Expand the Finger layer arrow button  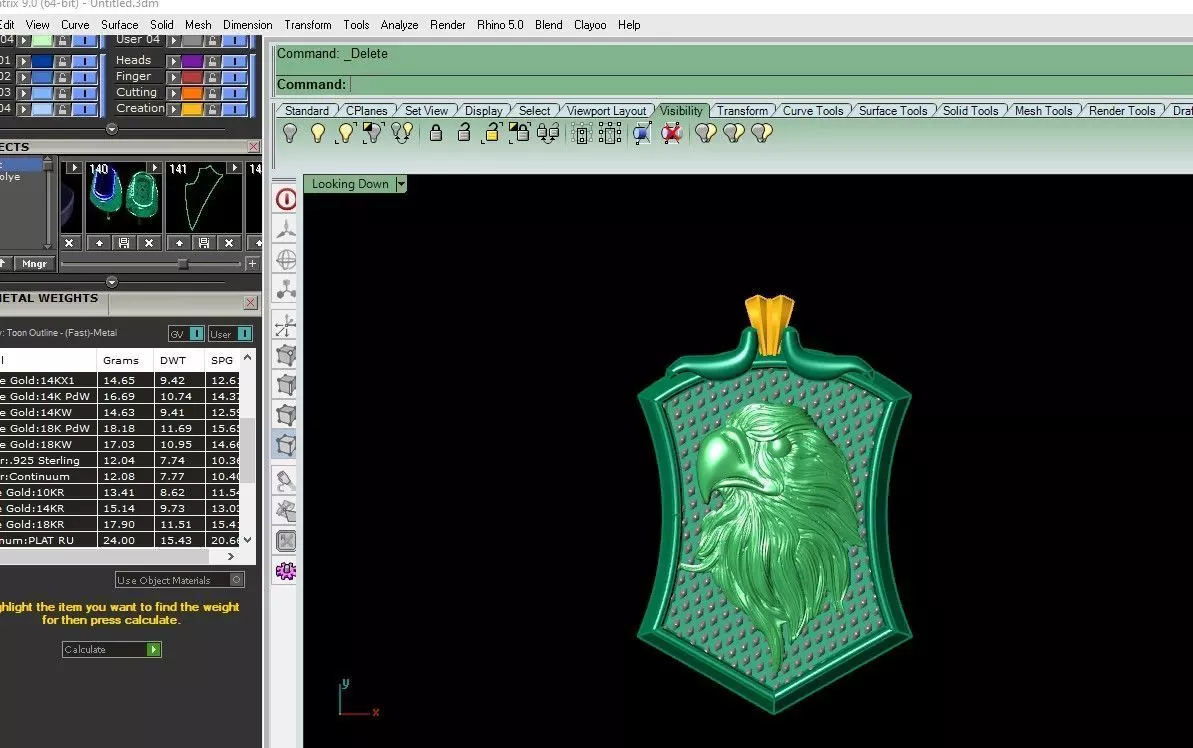(x=173, y=77)
